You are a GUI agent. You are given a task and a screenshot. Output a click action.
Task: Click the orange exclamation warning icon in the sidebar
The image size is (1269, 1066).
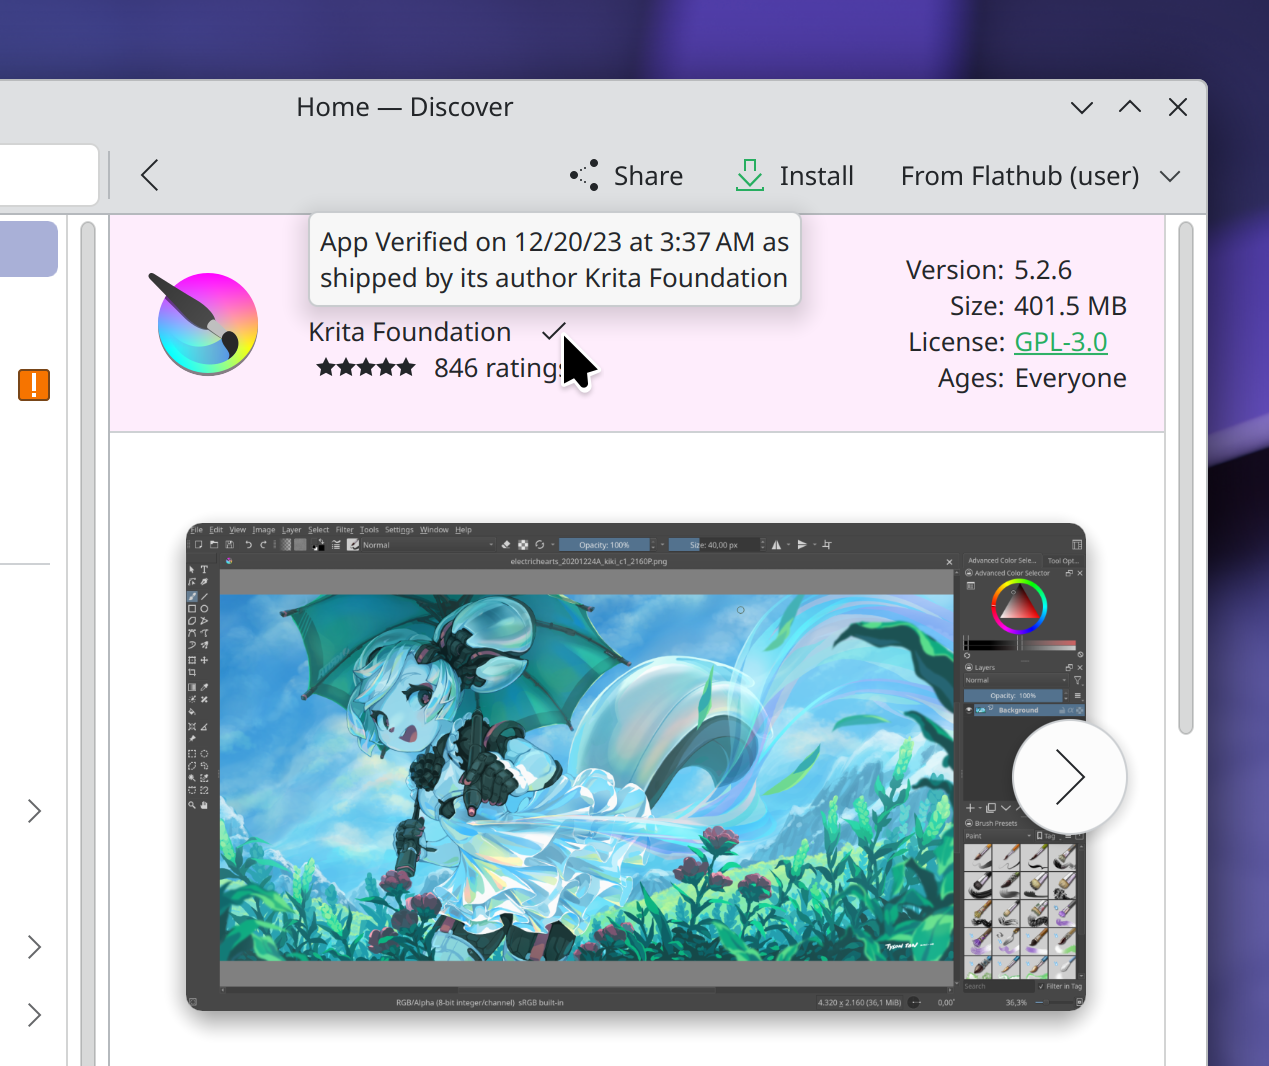click(34, 385)
